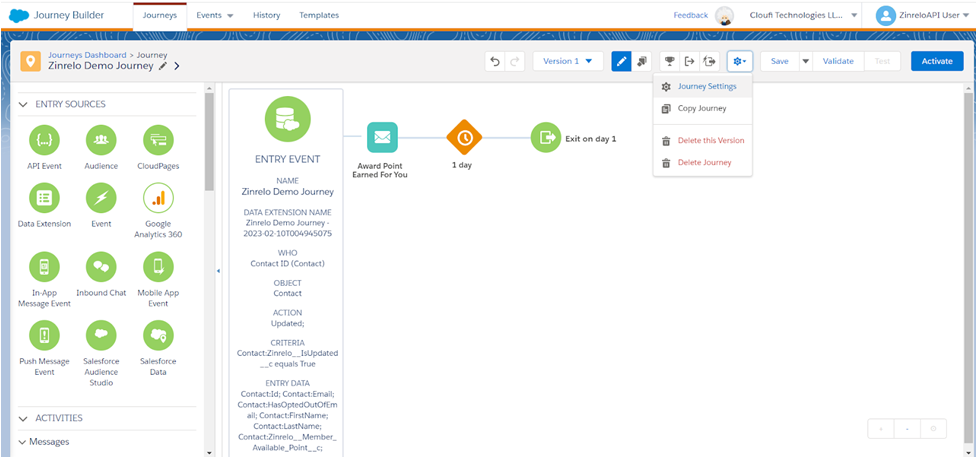
Task: Open the ZinreloAPI User menu
Action: pos(923,16)
